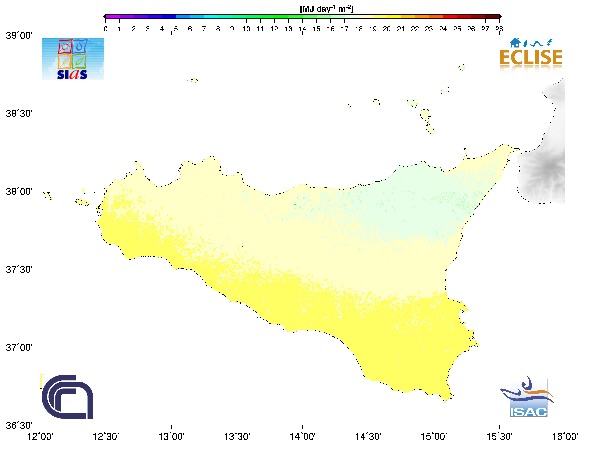Viewport: 600px width, 450px height.
Task: Click the 39°00' latitude label
Action: click(x=19, y=36)
